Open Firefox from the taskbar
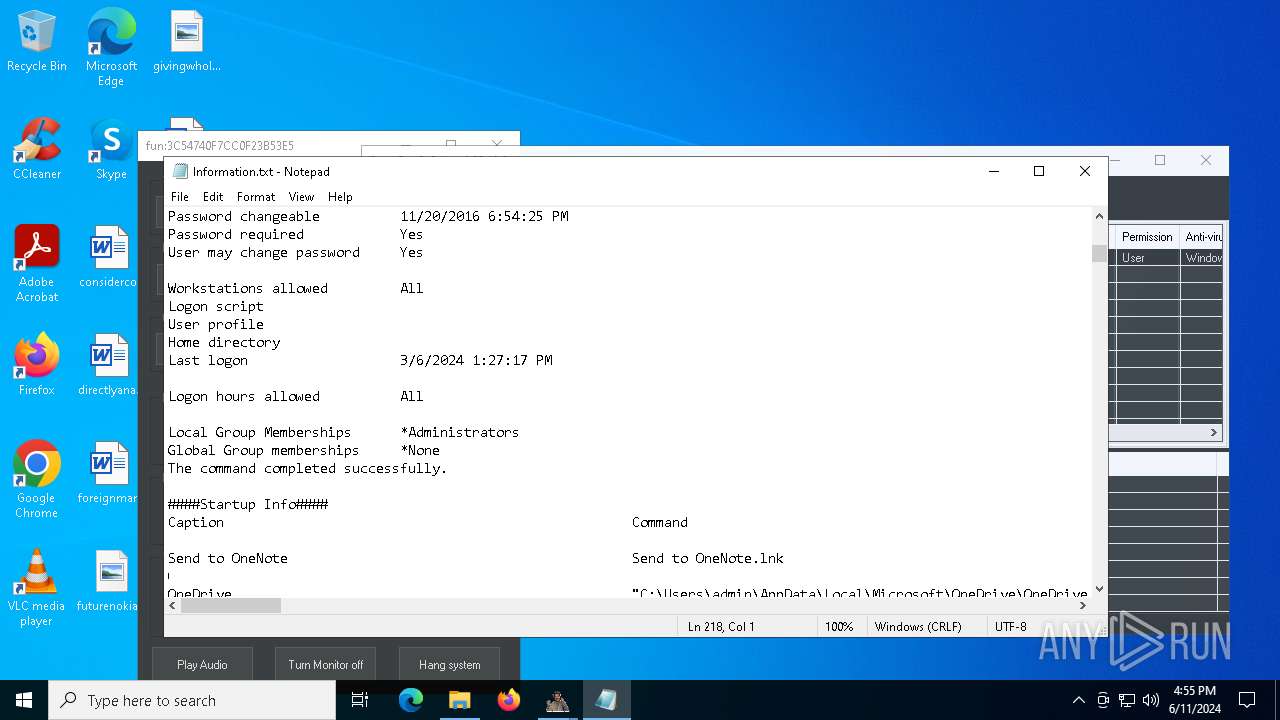 pos(508,700)
